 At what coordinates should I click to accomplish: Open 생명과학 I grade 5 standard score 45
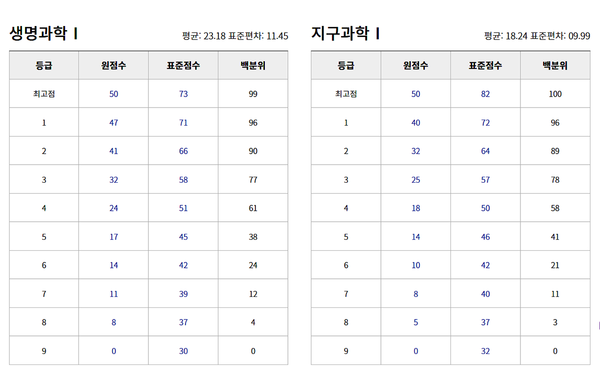click(x=183, y=237)
